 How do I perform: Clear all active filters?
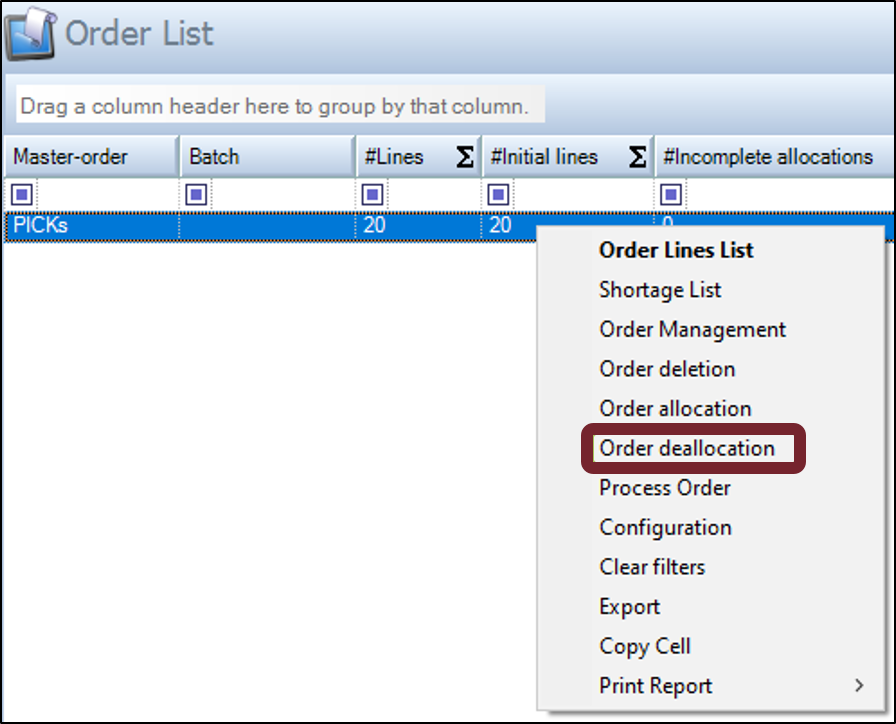[651, 567]
